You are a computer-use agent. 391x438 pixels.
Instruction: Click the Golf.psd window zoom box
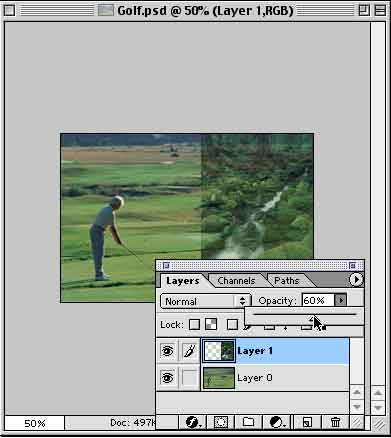[x=364, y=10]
